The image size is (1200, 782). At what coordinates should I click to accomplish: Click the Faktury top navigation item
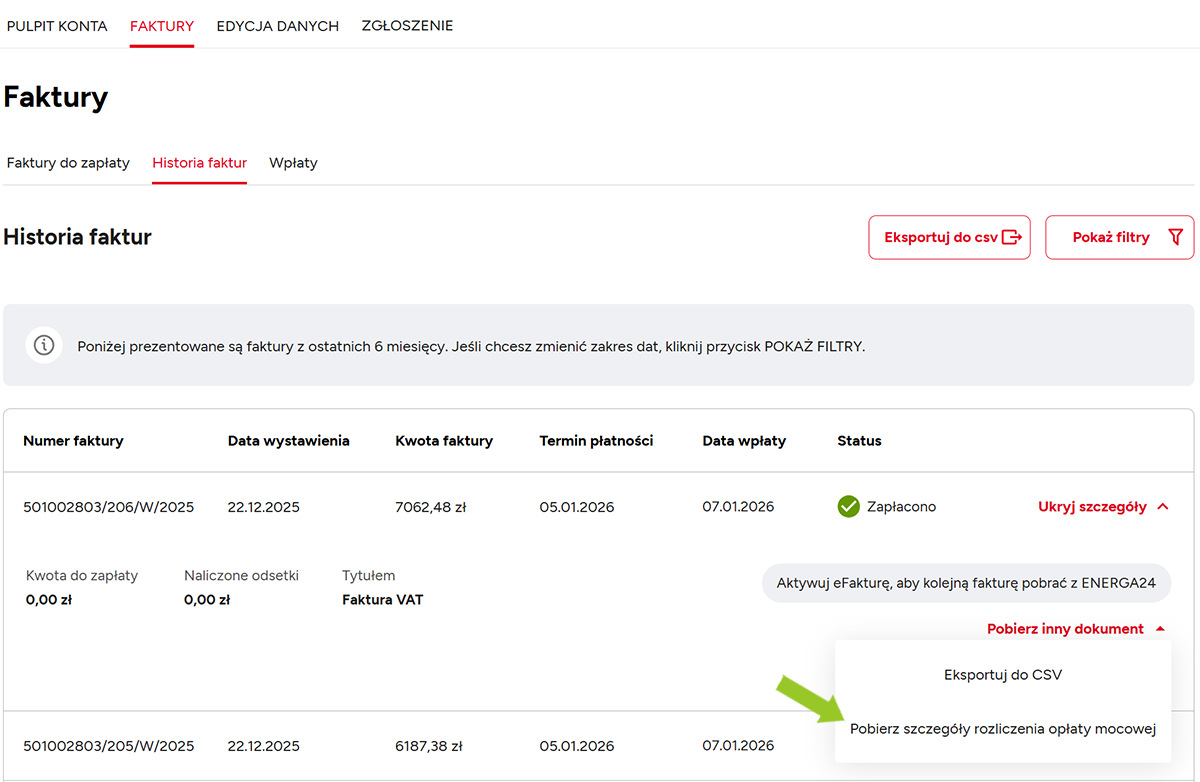[x=162, y=26]
